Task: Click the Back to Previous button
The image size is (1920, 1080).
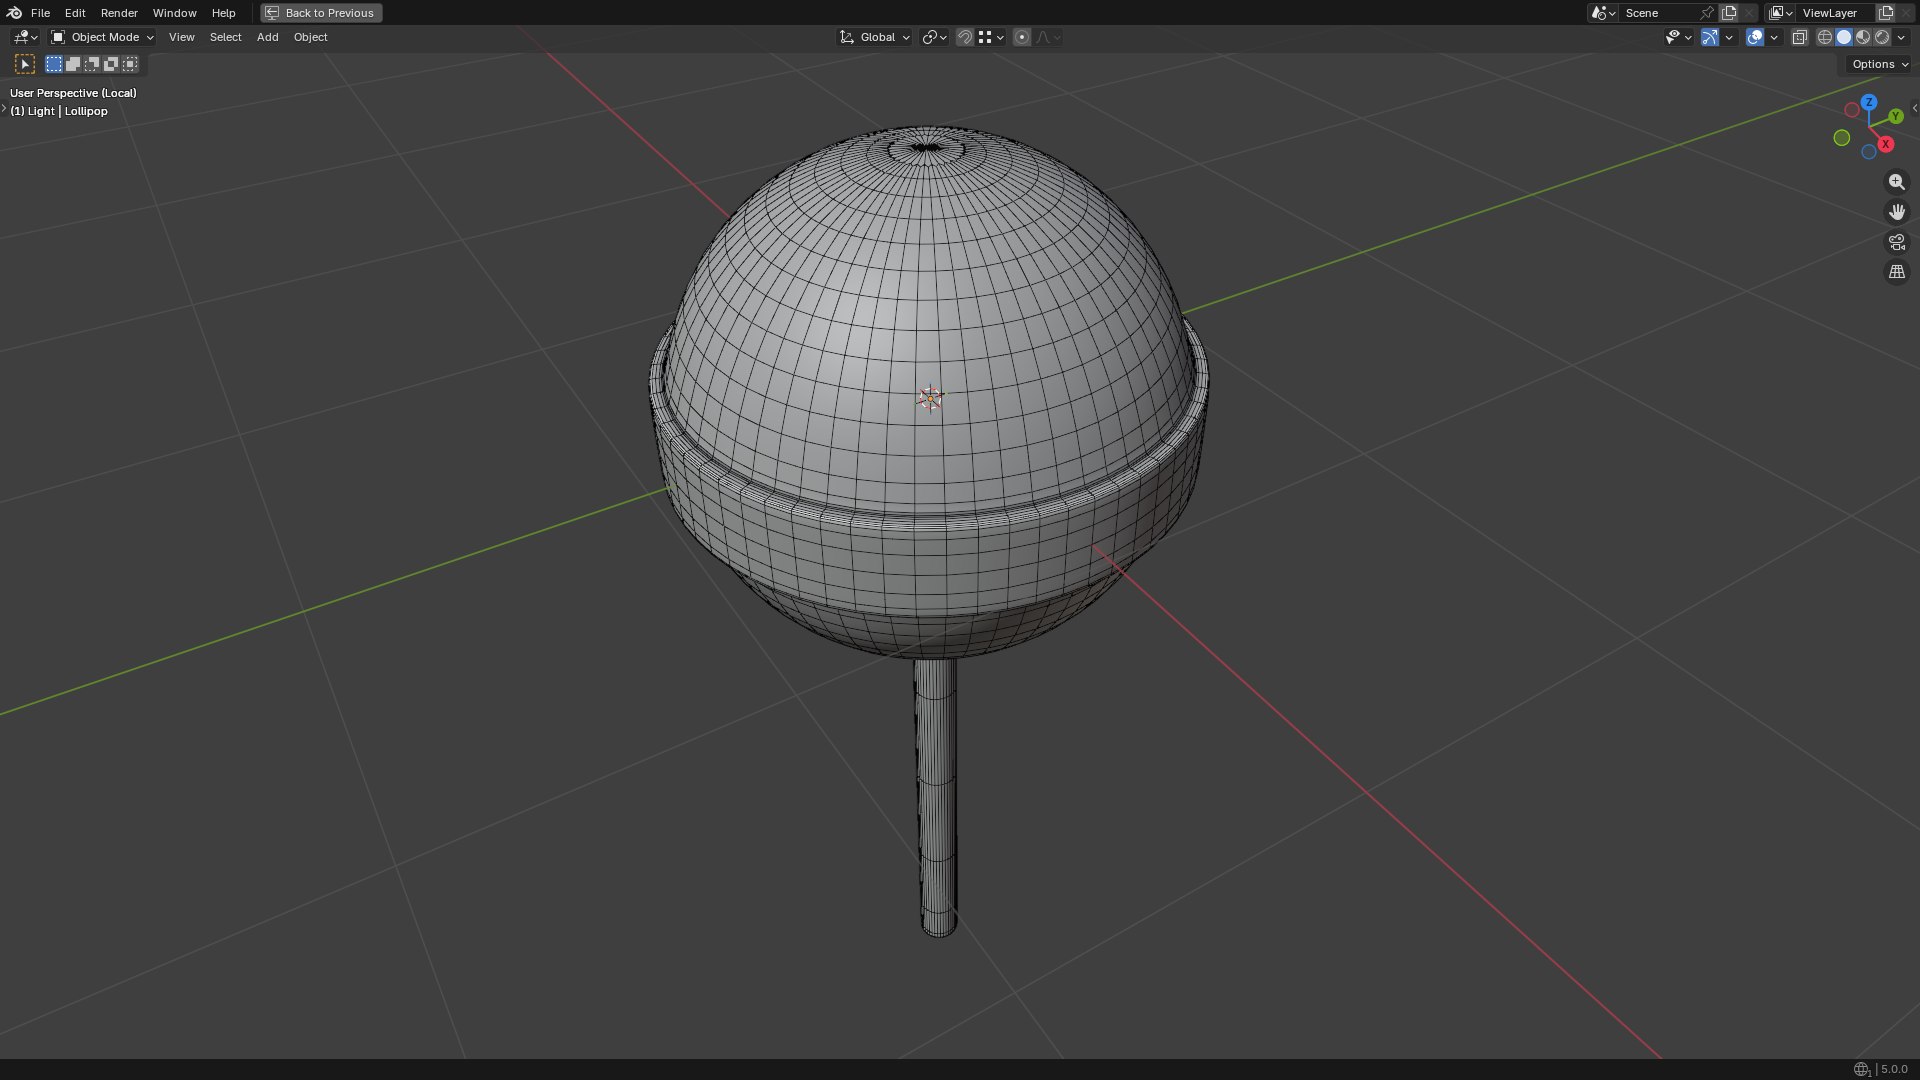Action: coord(321,13)
